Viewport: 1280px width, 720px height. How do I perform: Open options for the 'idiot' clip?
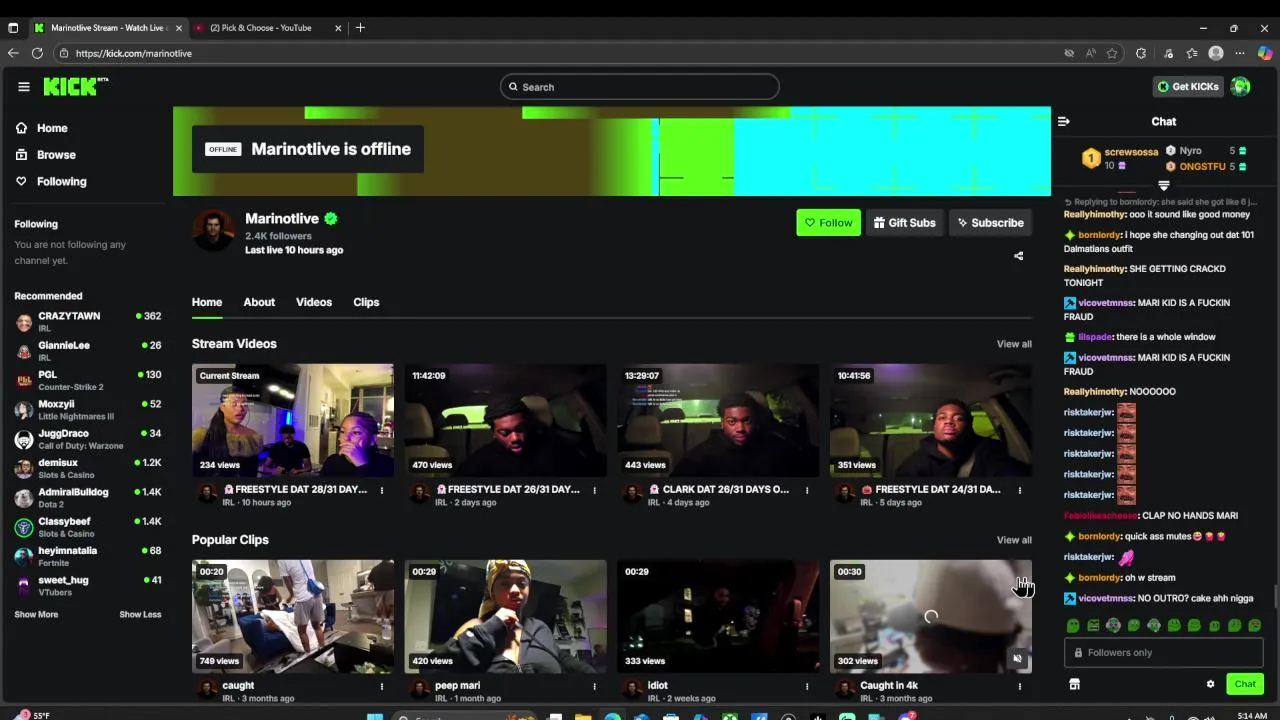coord(807,686)
